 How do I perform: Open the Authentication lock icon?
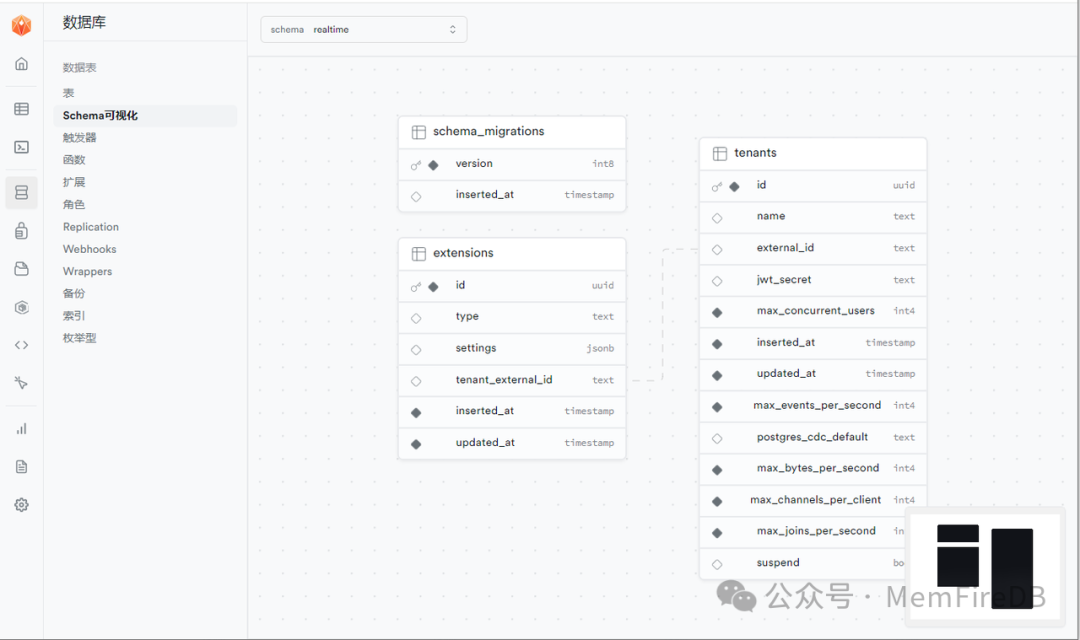pyautogui.click(x=21, y=232)
